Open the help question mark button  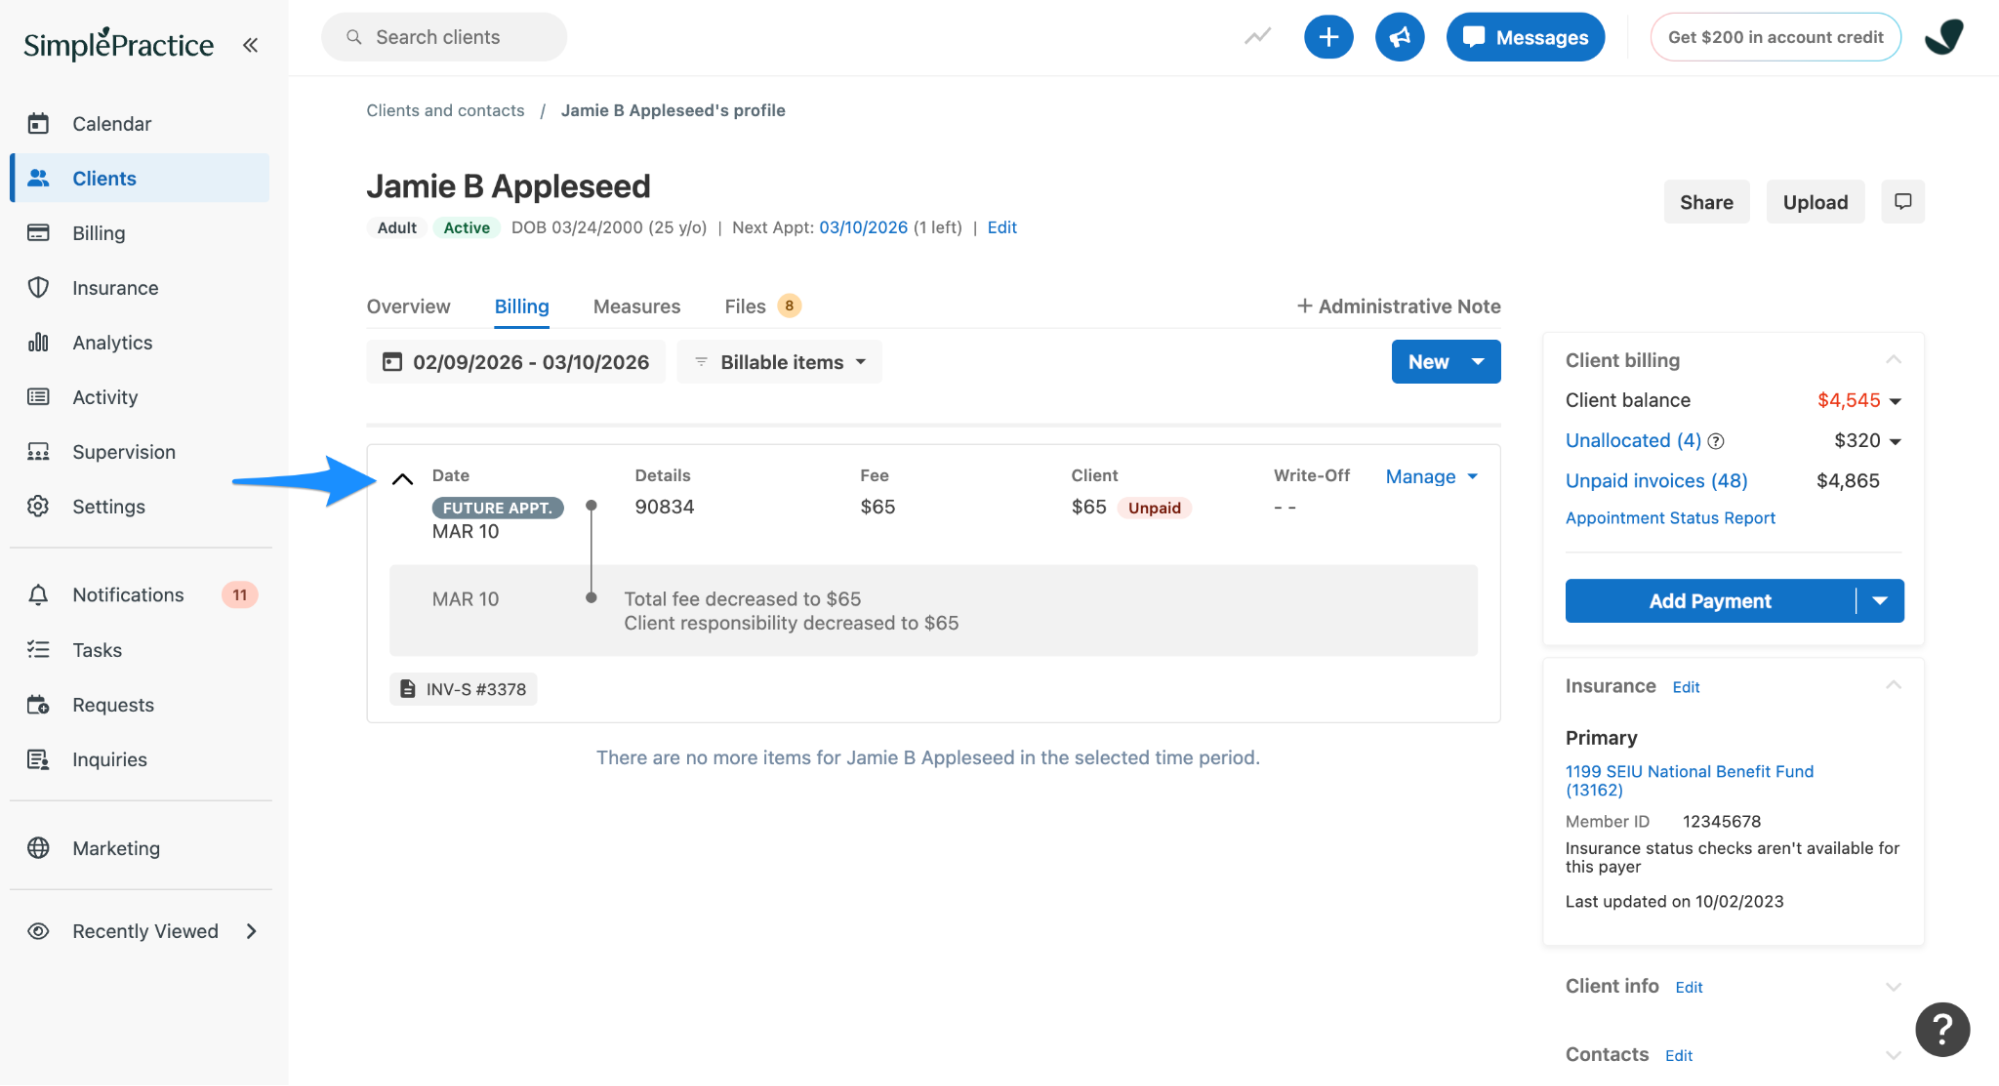pos(1942,1029)
